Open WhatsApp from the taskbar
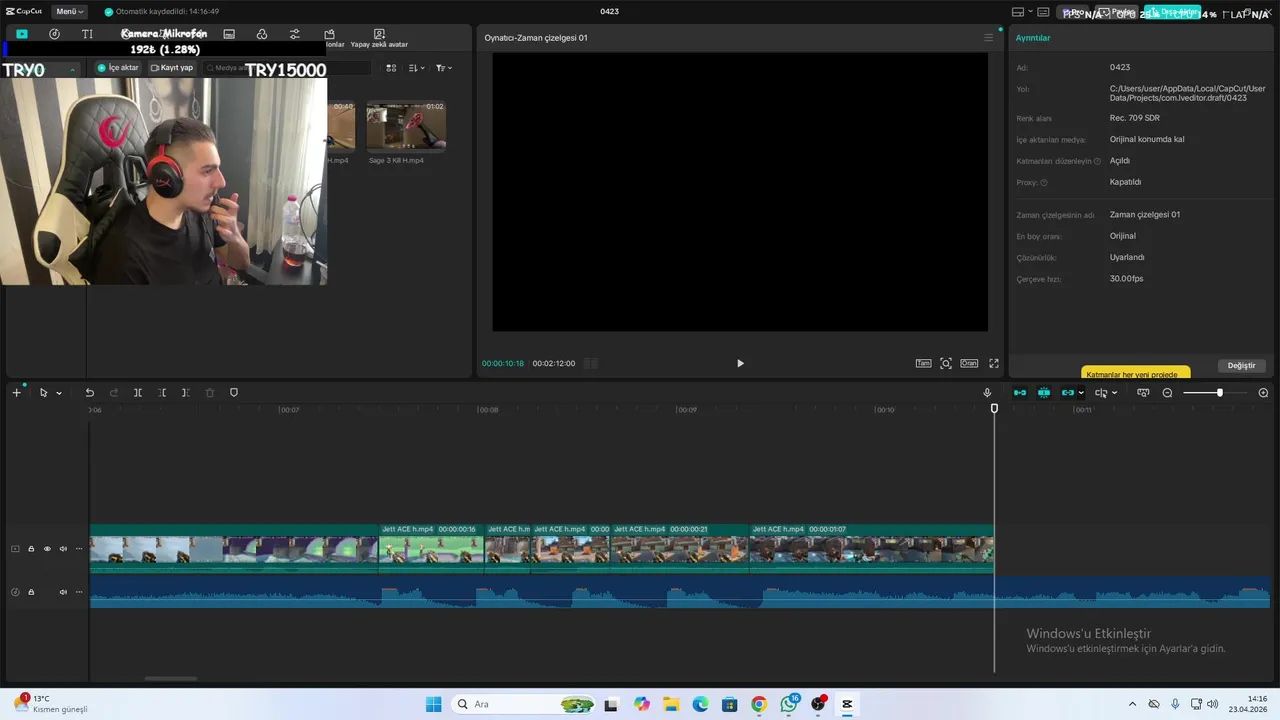Screen dimensions: 1280x720 [789, 704]
